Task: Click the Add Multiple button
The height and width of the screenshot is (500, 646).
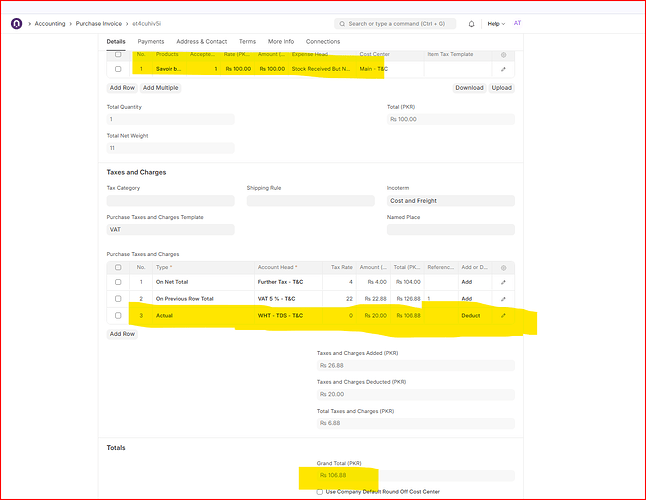Action: pos(160,88)
